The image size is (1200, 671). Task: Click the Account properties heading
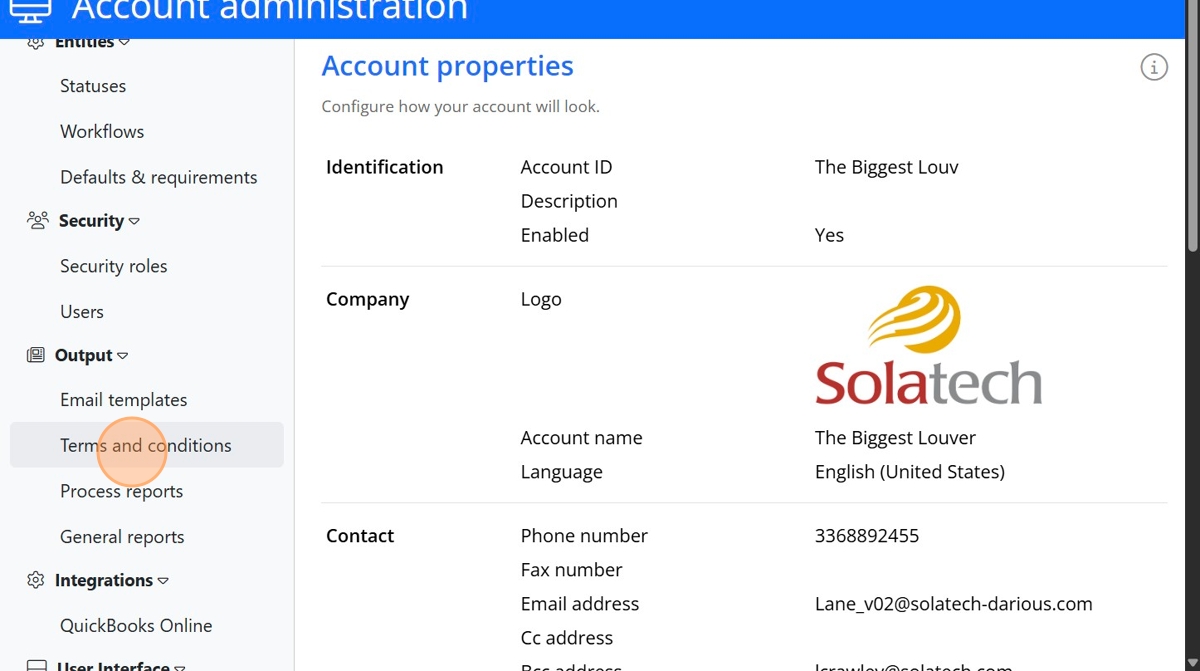448,66
